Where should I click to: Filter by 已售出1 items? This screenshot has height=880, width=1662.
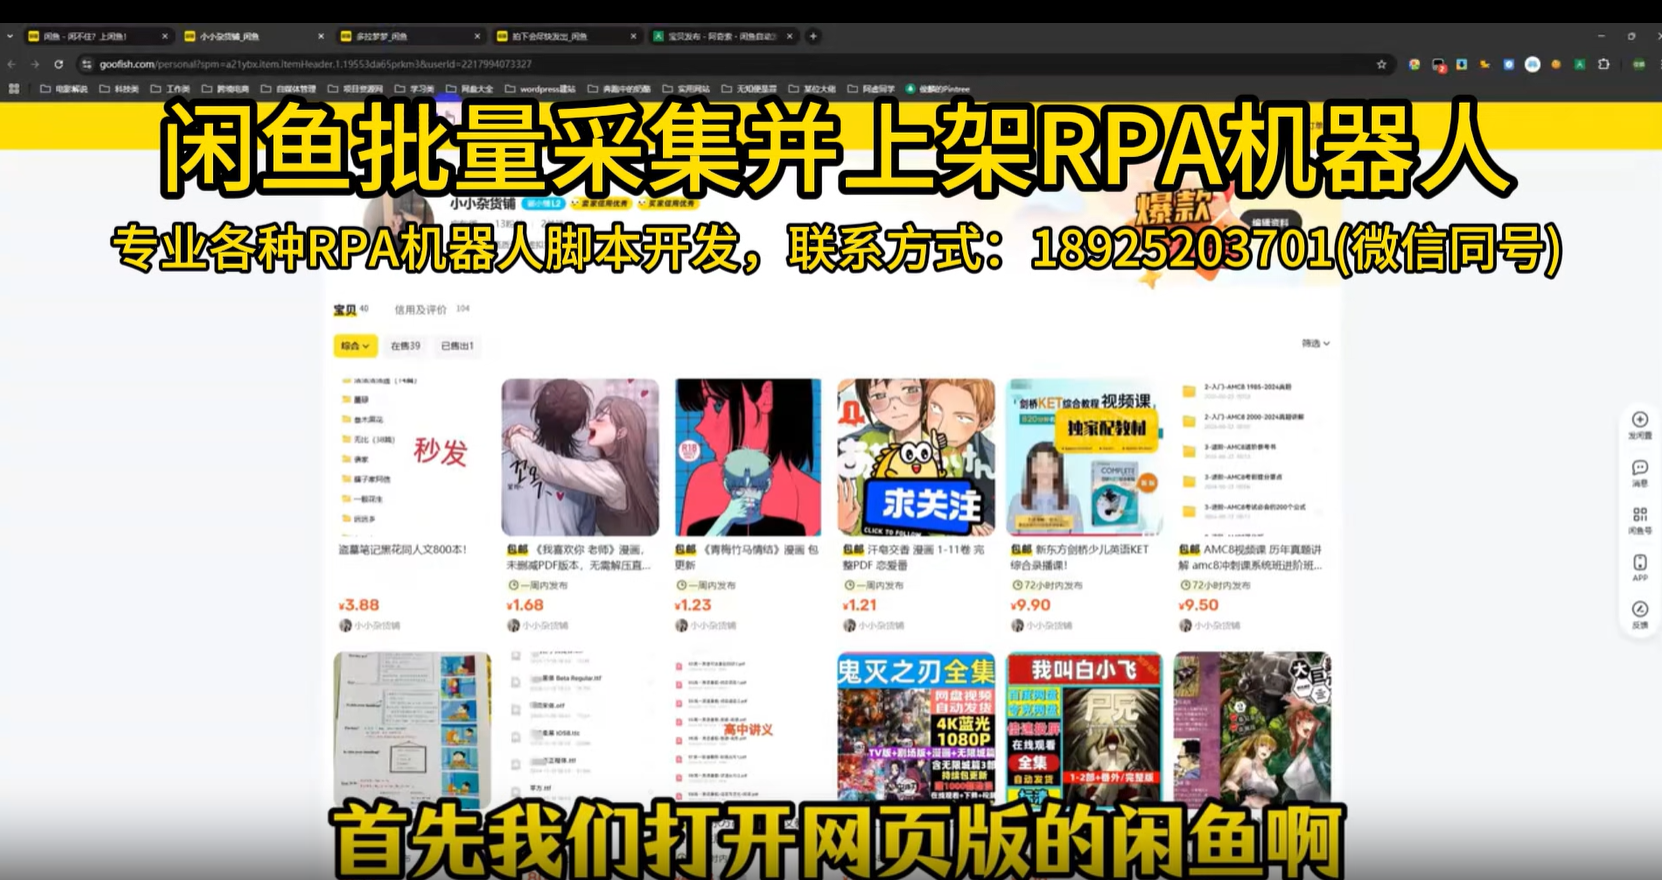pyautogui.click(x=457, y=346)
